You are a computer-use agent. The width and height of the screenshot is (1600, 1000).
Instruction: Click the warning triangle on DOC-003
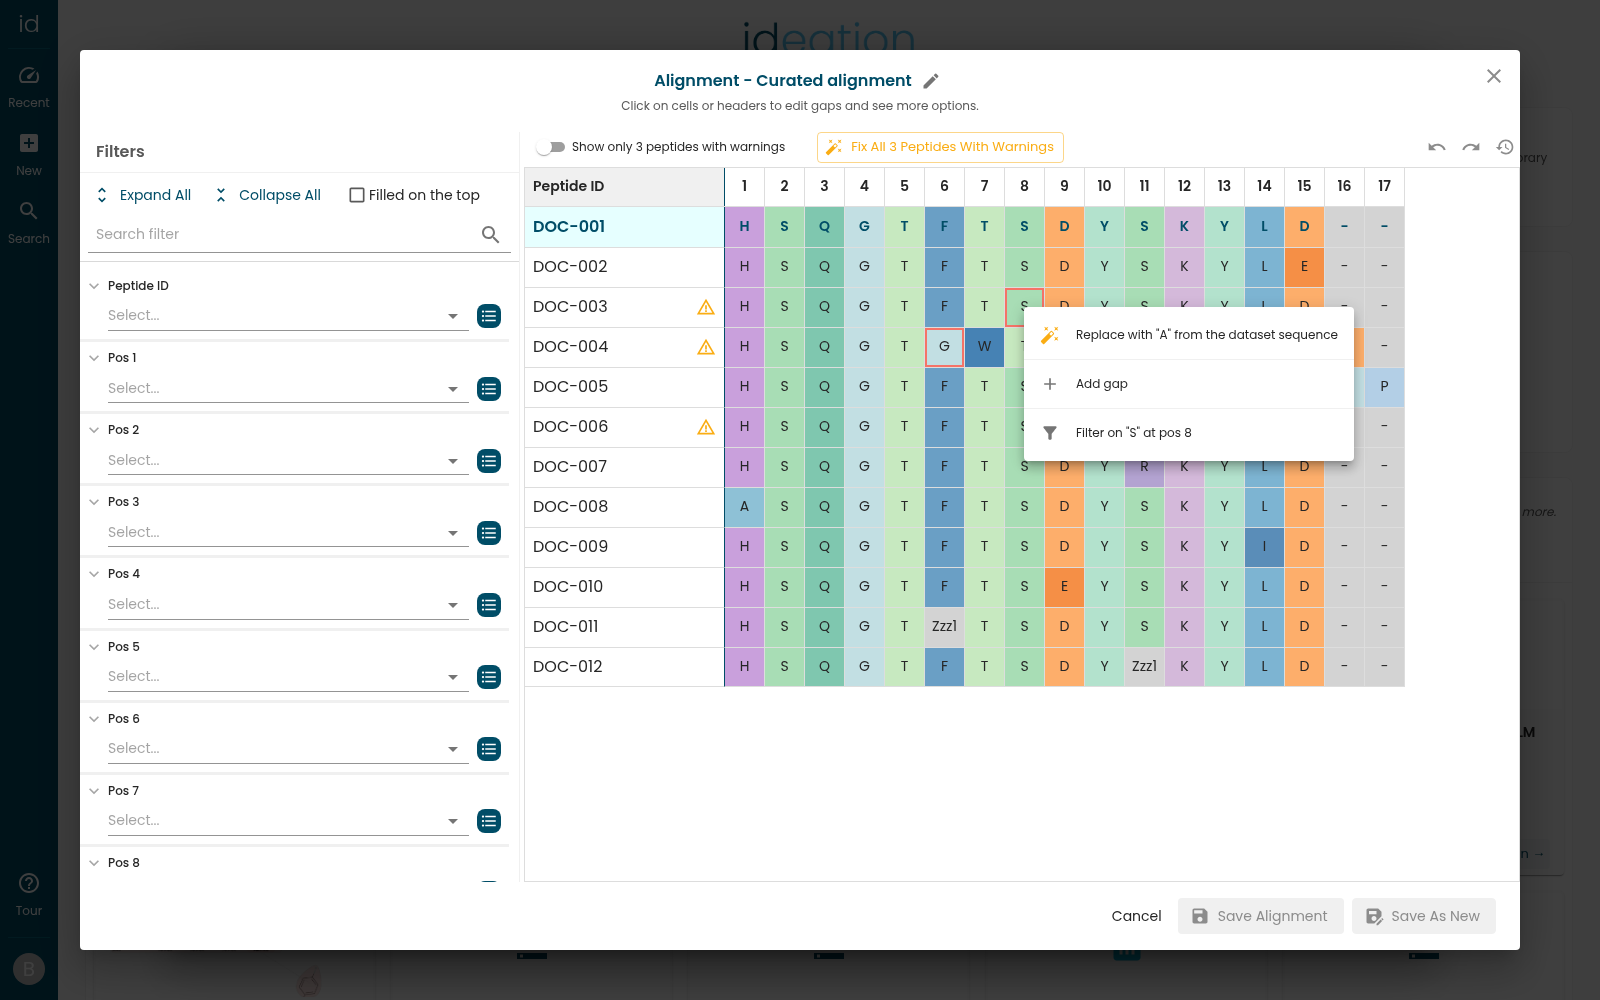pos(706,307)
